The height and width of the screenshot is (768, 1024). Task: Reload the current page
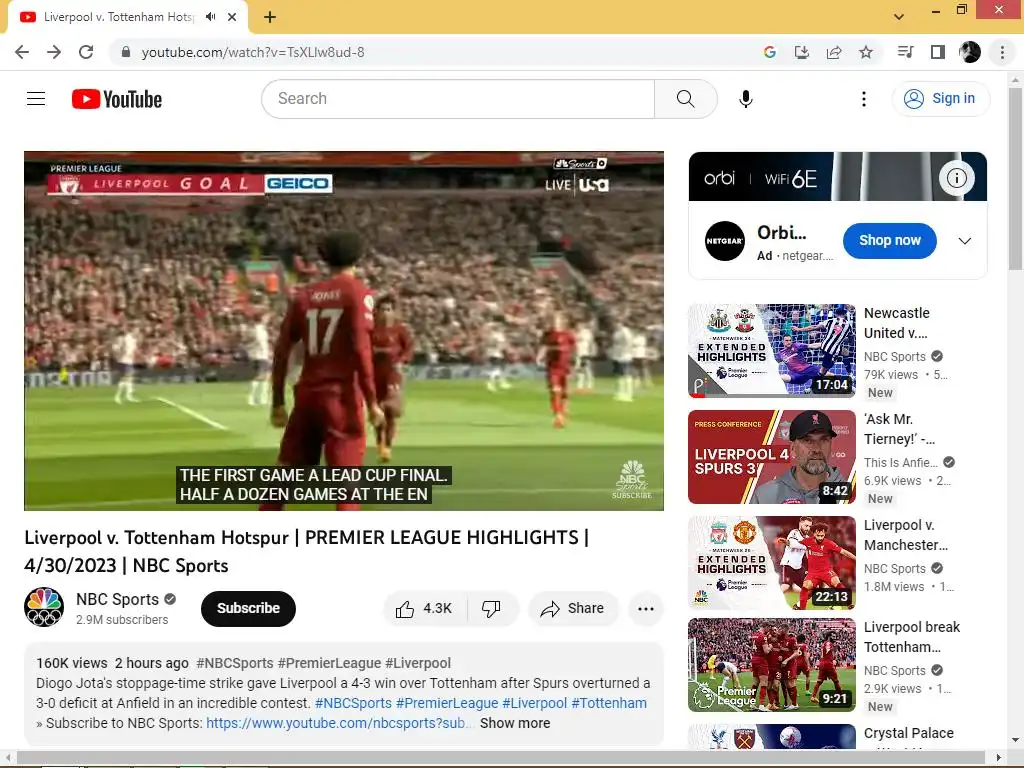click(x=86, y=52)
